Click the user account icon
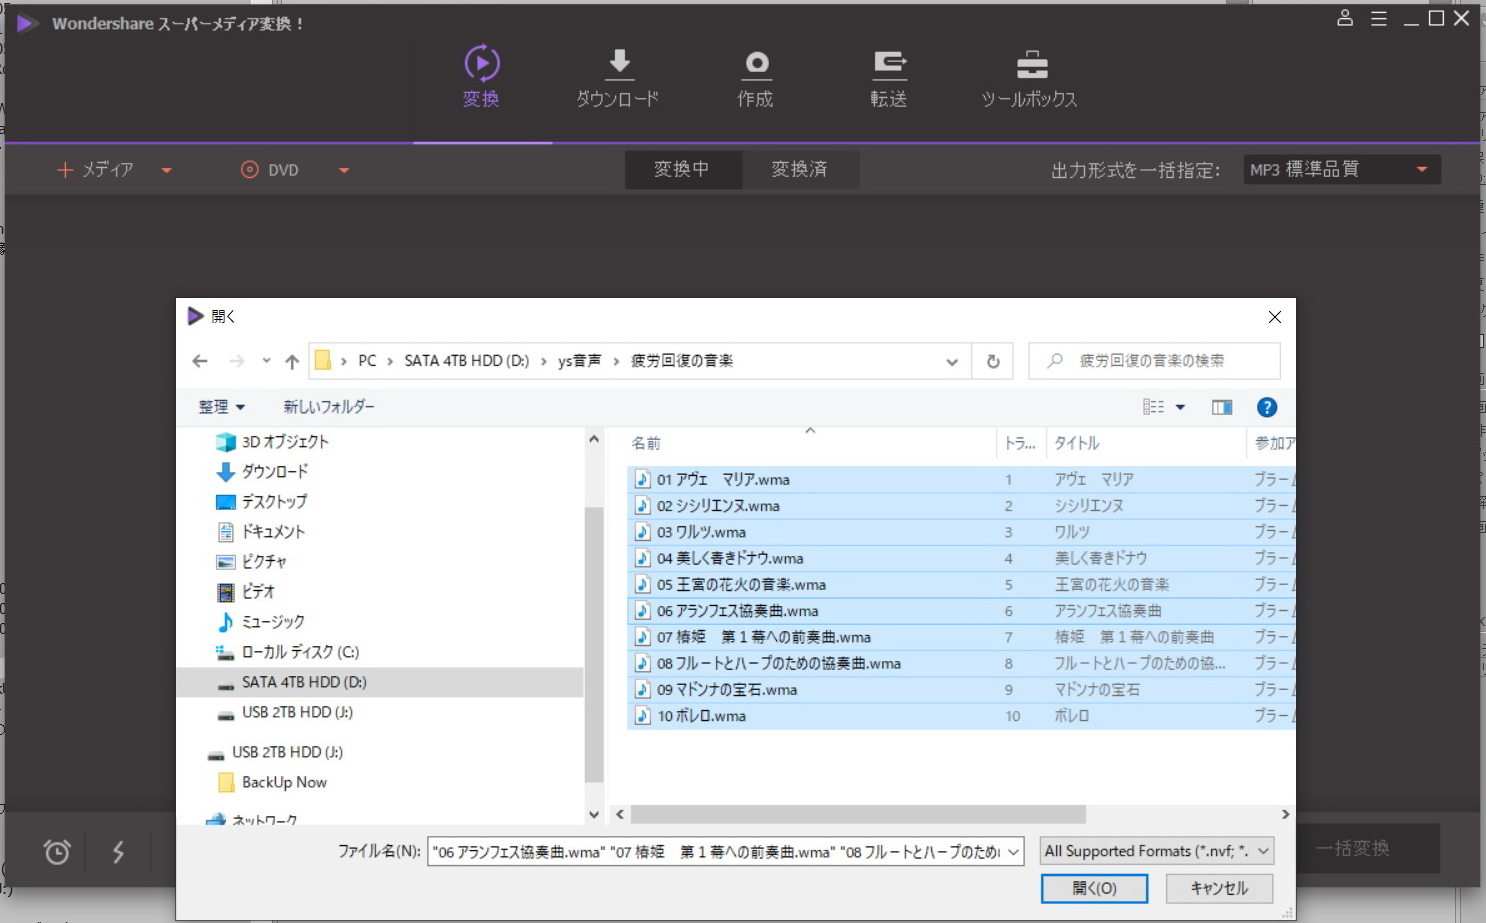Screen dimensions: 1486x923 1345,19
